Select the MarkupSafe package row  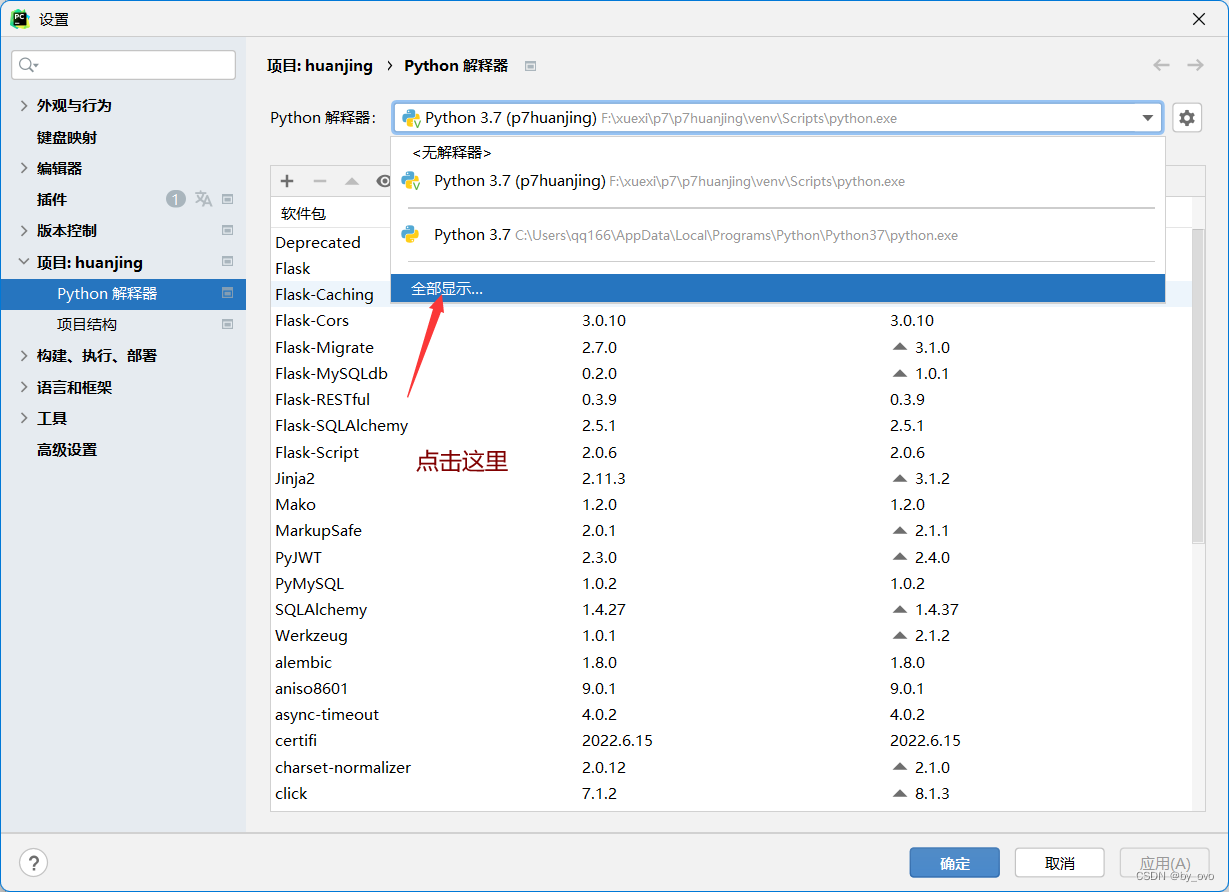731,531
